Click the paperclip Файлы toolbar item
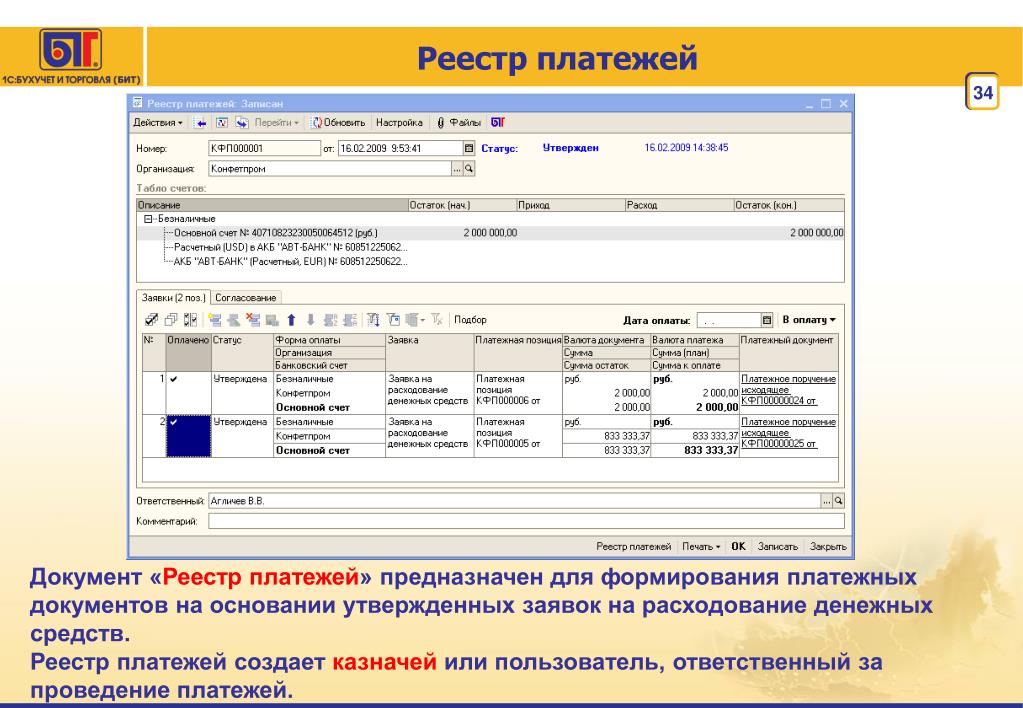 pyautogui.click(x=459, y=123)
